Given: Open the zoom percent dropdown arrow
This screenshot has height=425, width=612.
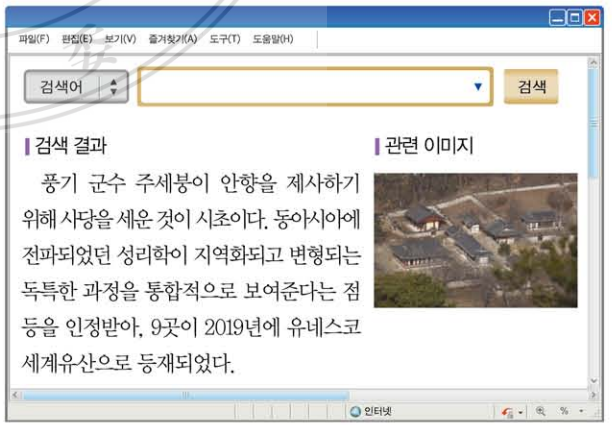Looking at the screenshot, I should [x=581, y=411].
